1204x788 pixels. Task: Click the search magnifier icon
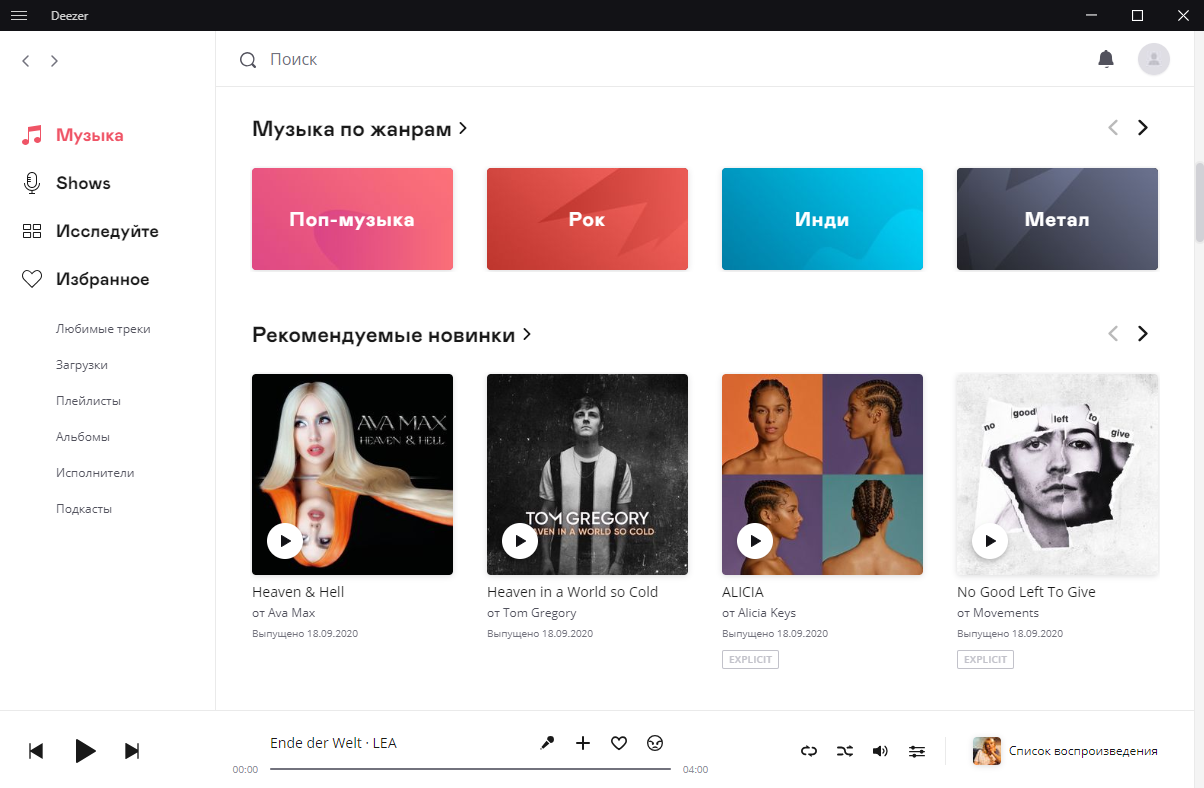tap(248, 60)
